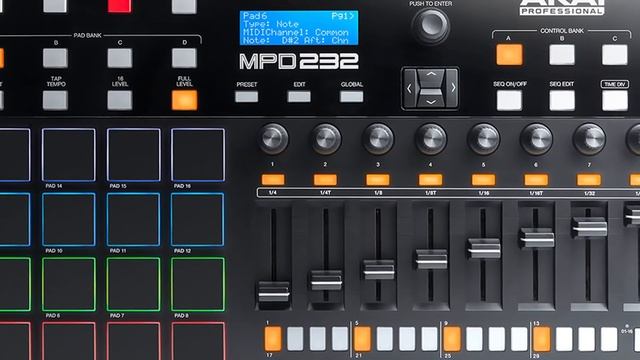Choose the 1/16 time division button
640x360 pixels.
(483, 180)
